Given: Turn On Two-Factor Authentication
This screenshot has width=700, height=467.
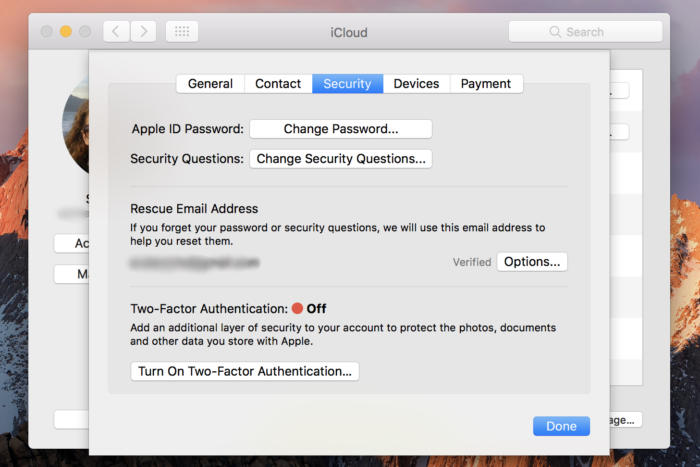Looking at the screenshot, I should tap(245, 371).
